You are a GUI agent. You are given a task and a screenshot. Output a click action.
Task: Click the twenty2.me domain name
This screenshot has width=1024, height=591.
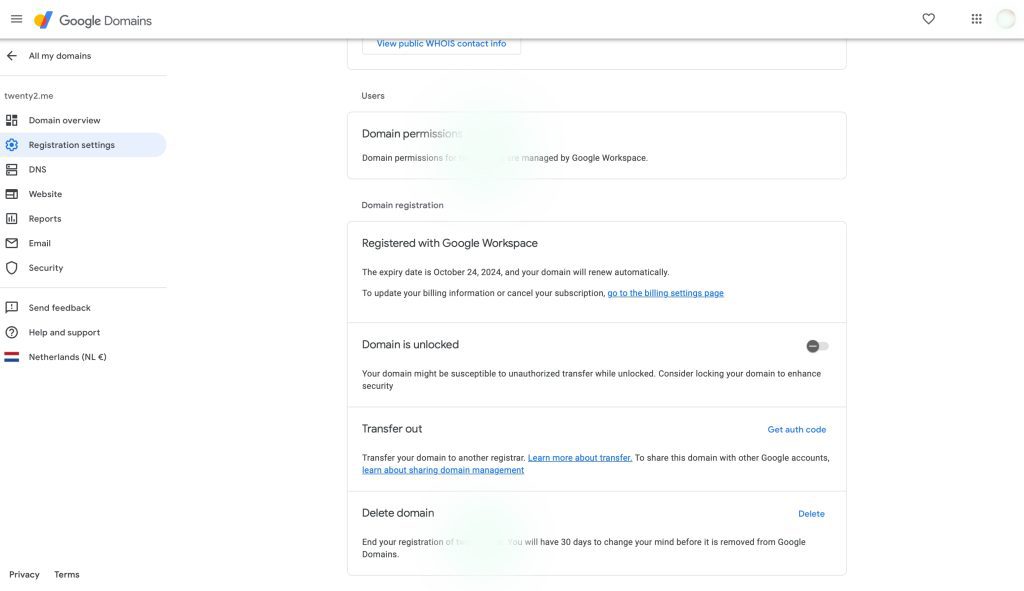coord(29,96)
